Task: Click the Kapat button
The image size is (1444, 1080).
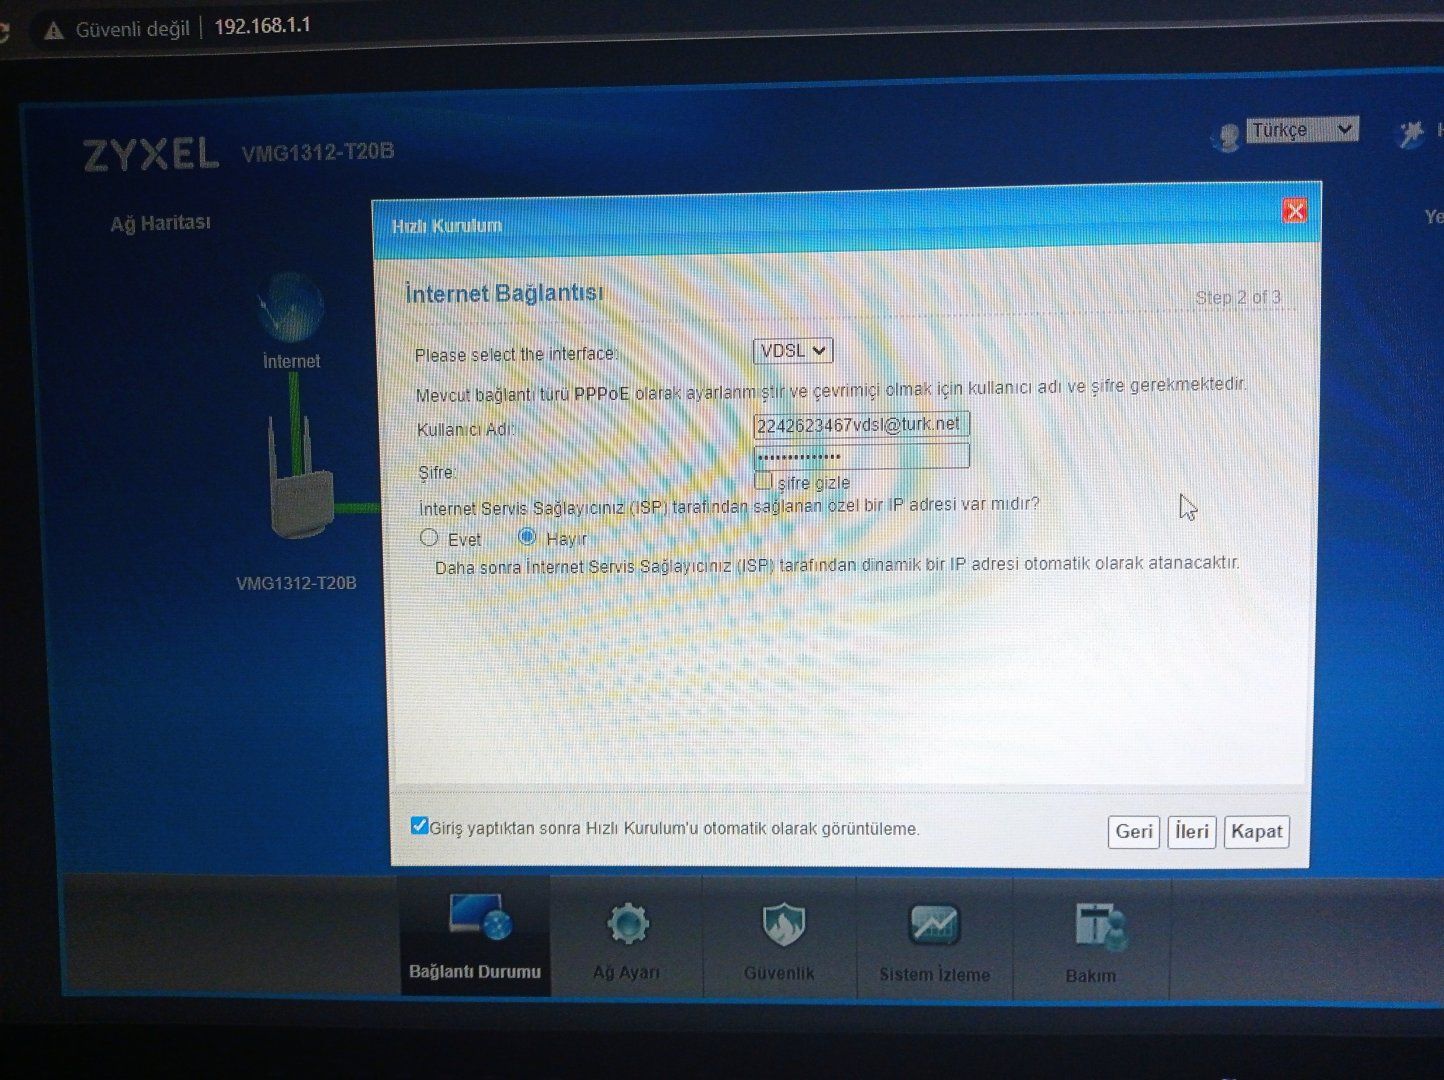Action: [1256, 831]
